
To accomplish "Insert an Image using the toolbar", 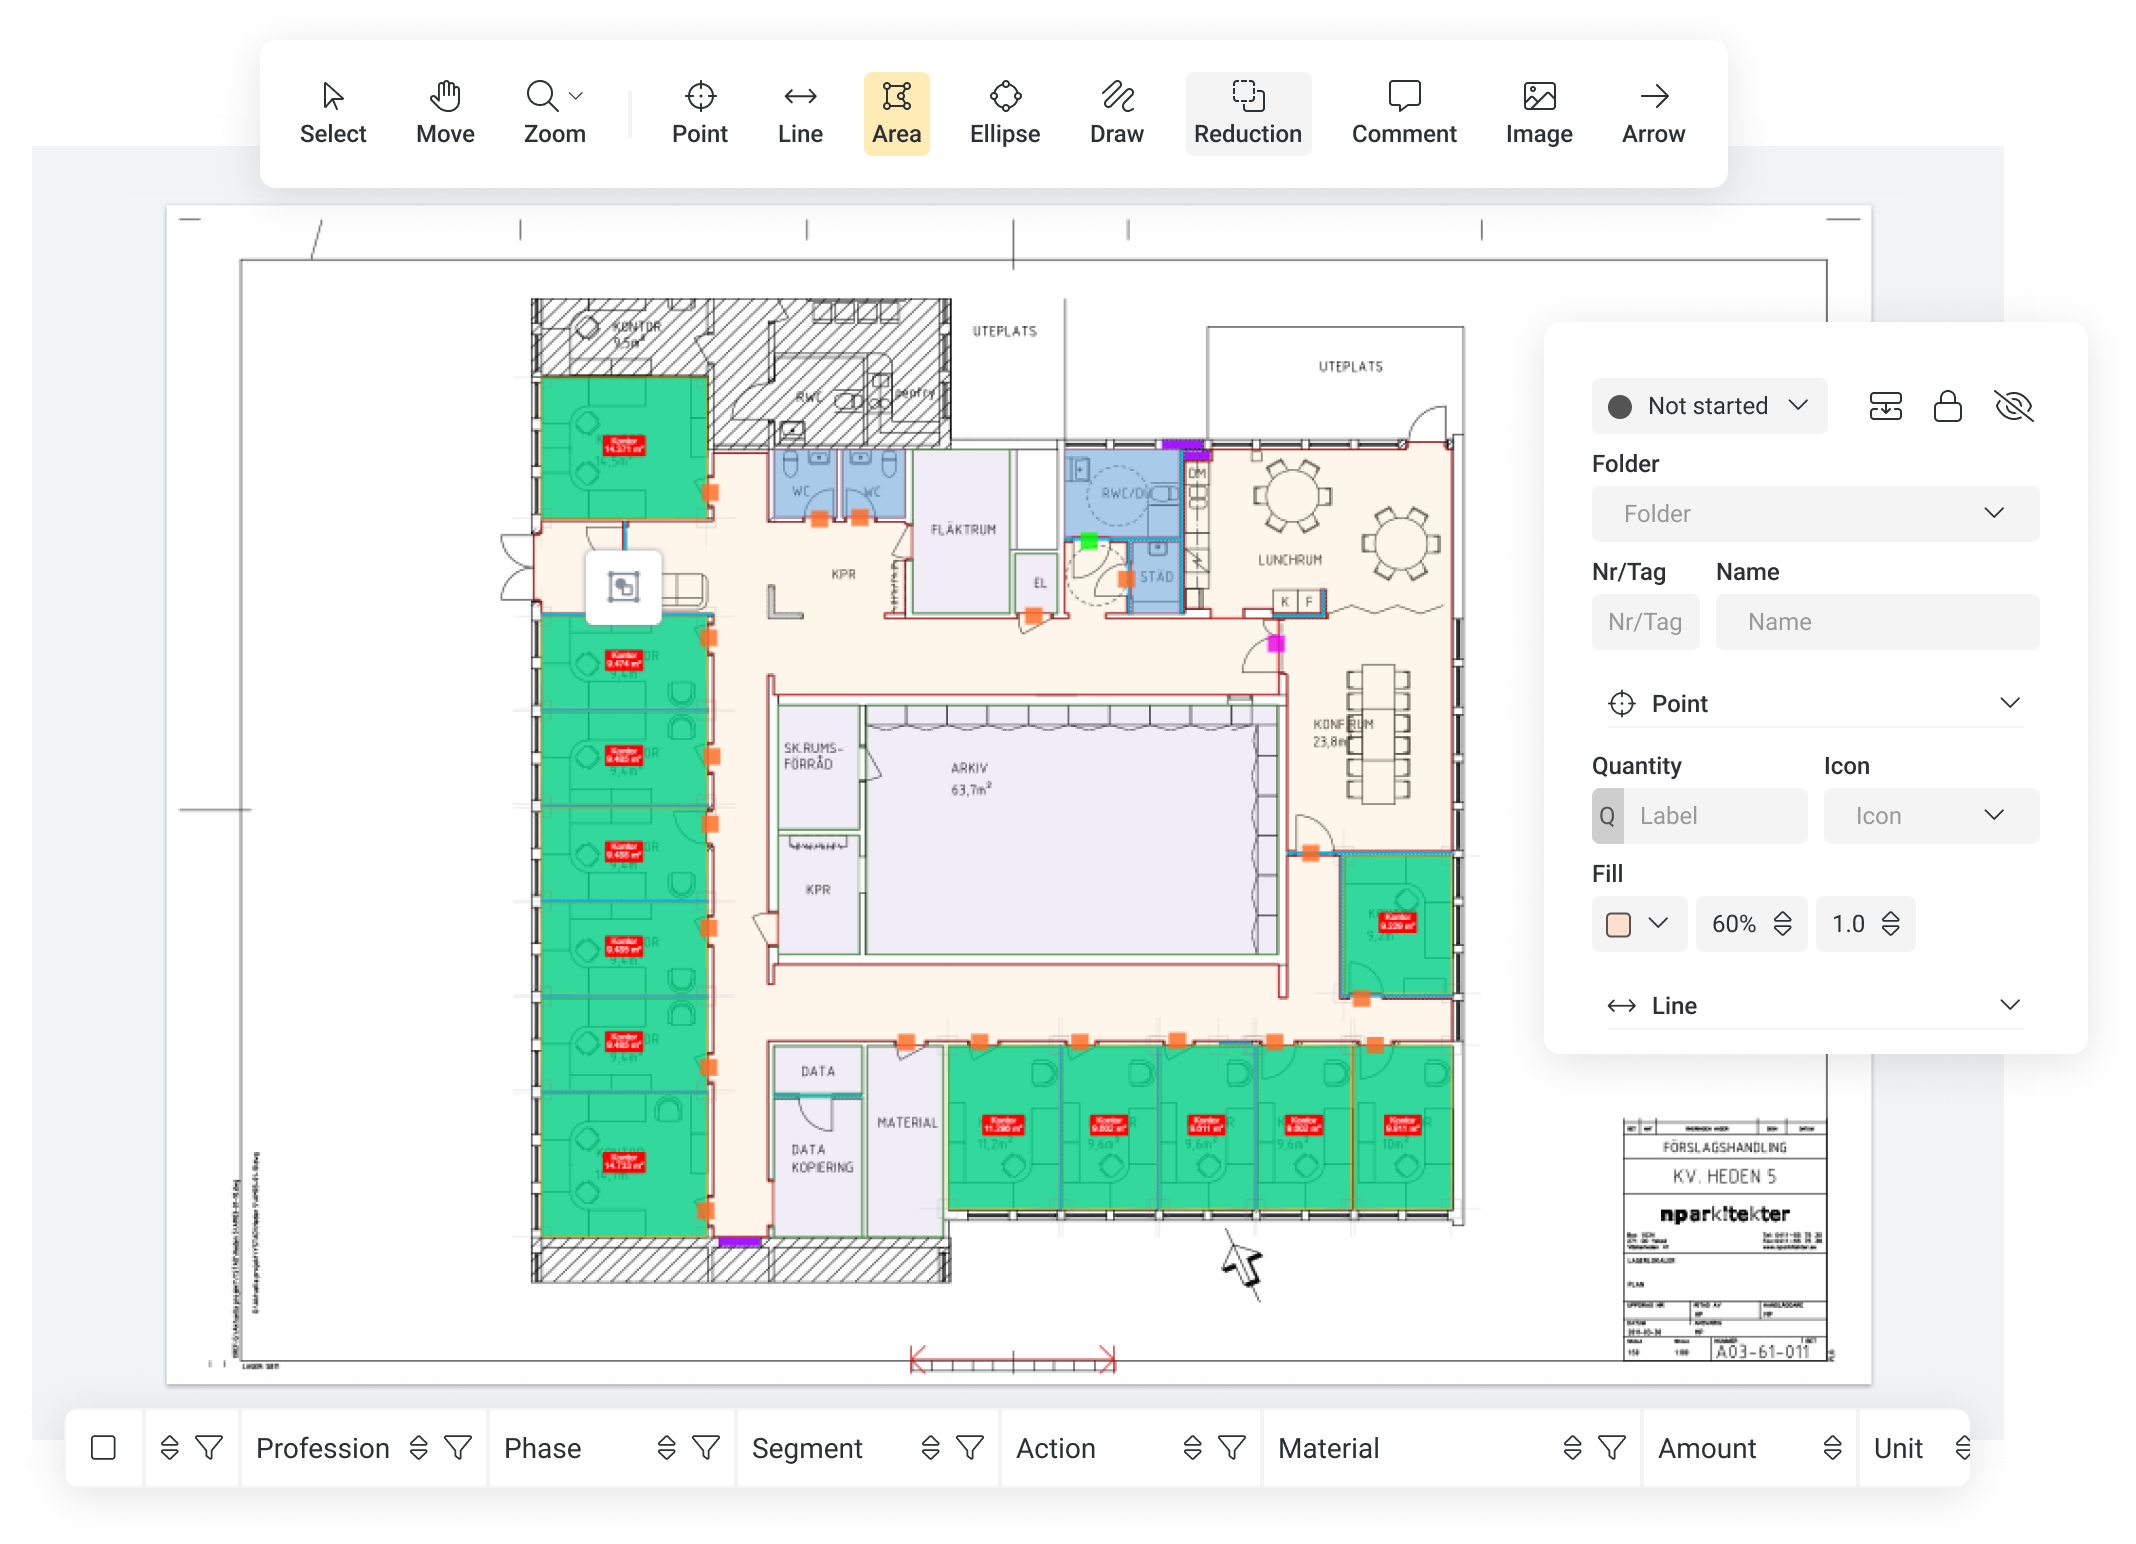I will [1538, 114].
